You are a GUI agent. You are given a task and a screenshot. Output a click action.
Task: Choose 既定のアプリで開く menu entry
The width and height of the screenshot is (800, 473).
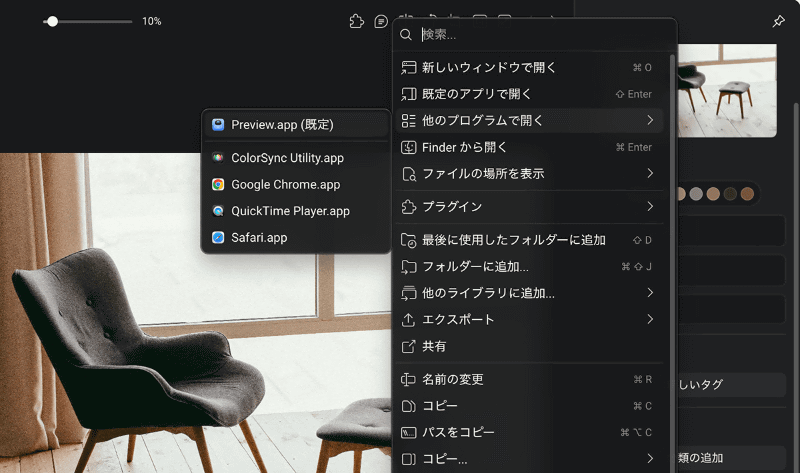click(529, 94)
